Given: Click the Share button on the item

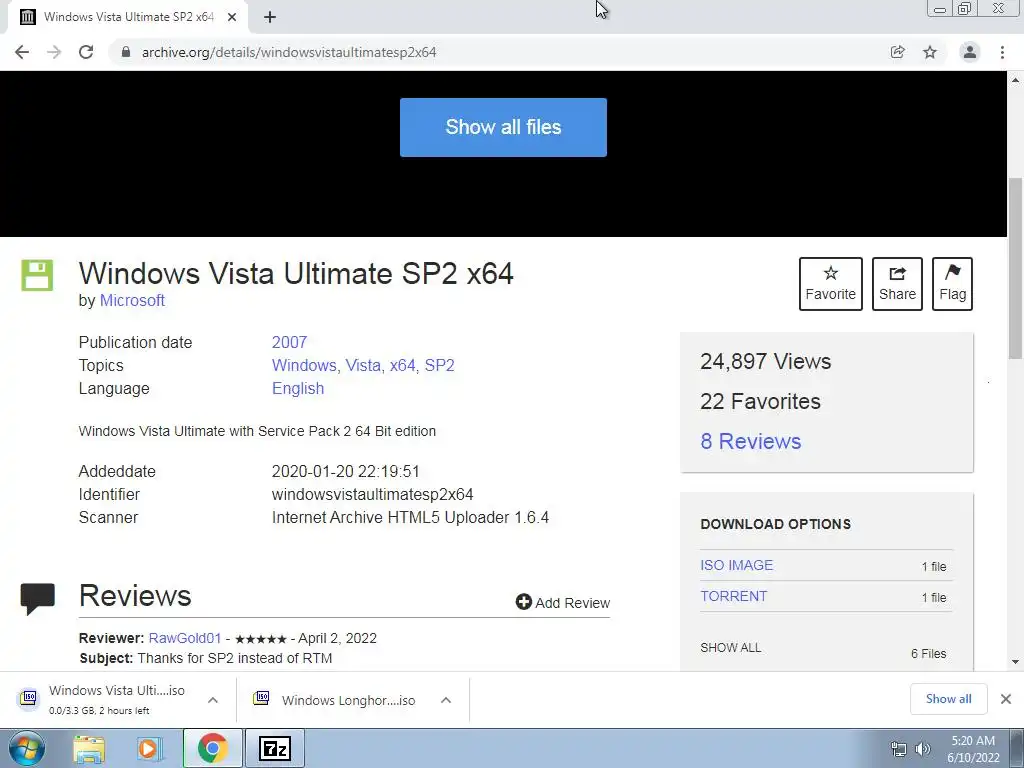Looking at the screenshot, I should pos(897,284).
